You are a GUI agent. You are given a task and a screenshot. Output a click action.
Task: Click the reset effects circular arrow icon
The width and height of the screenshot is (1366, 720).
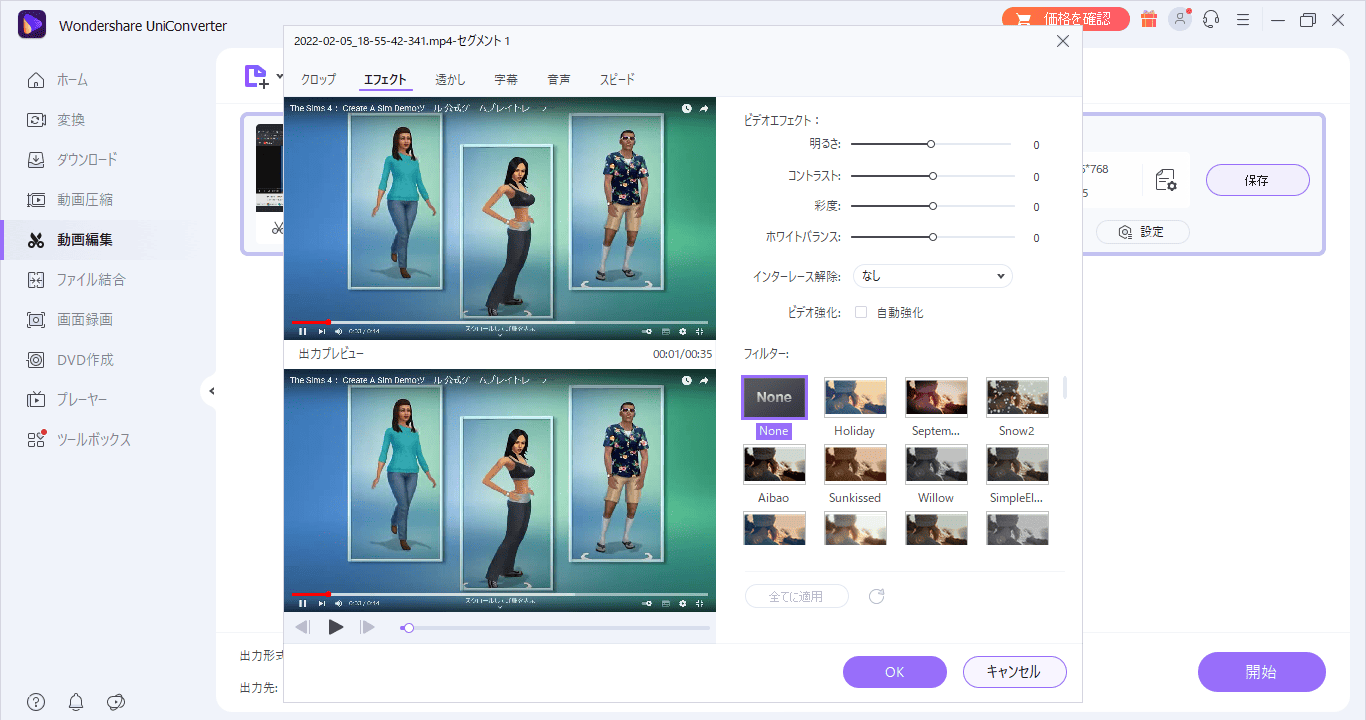(x=877, y=596)
